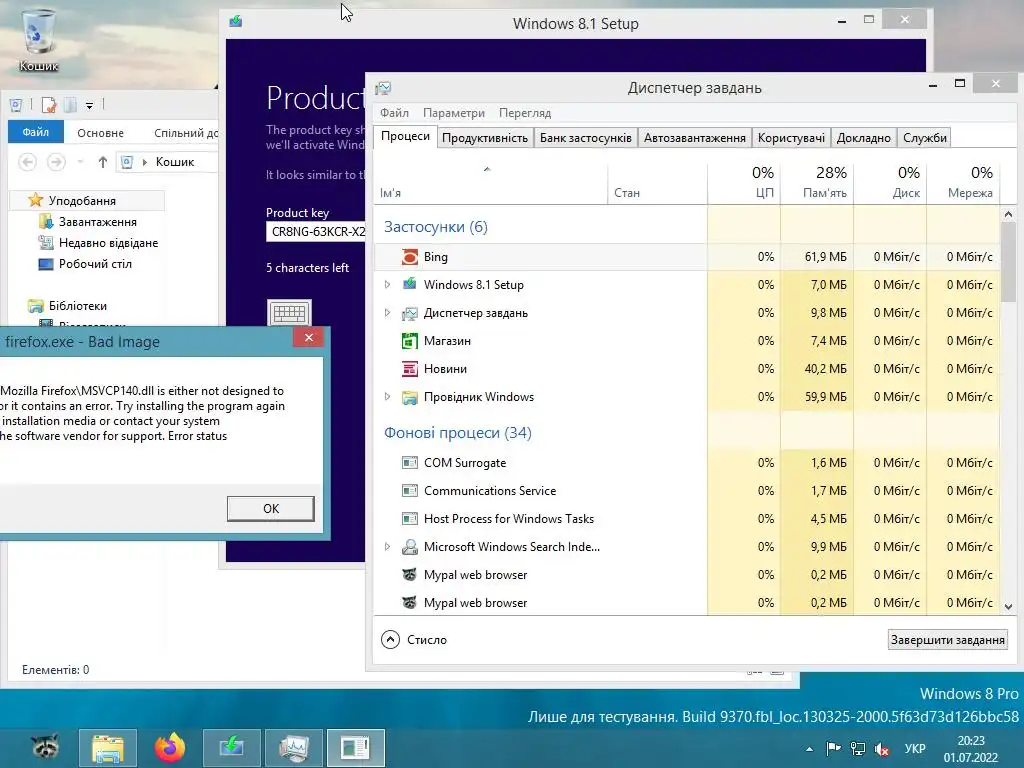The height and width of the screenshot is (768, 1024).
Task: Open the Перегляд menu in Task Manager
Action: pos(525,113)
